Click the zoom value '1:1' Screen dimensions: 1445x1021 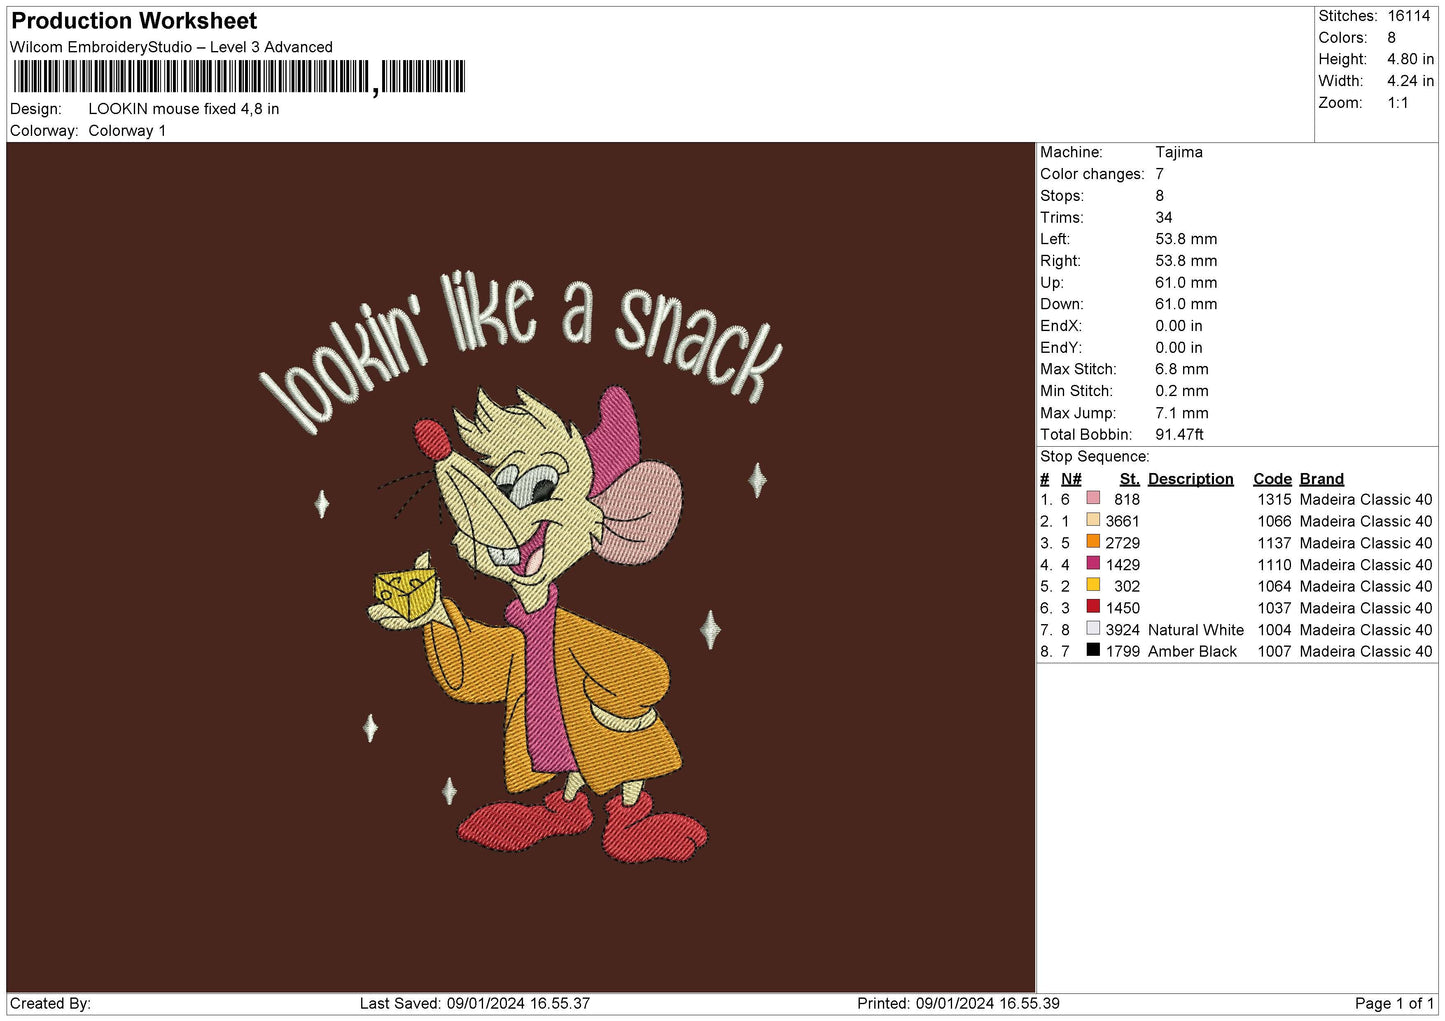coord(1397,103)
